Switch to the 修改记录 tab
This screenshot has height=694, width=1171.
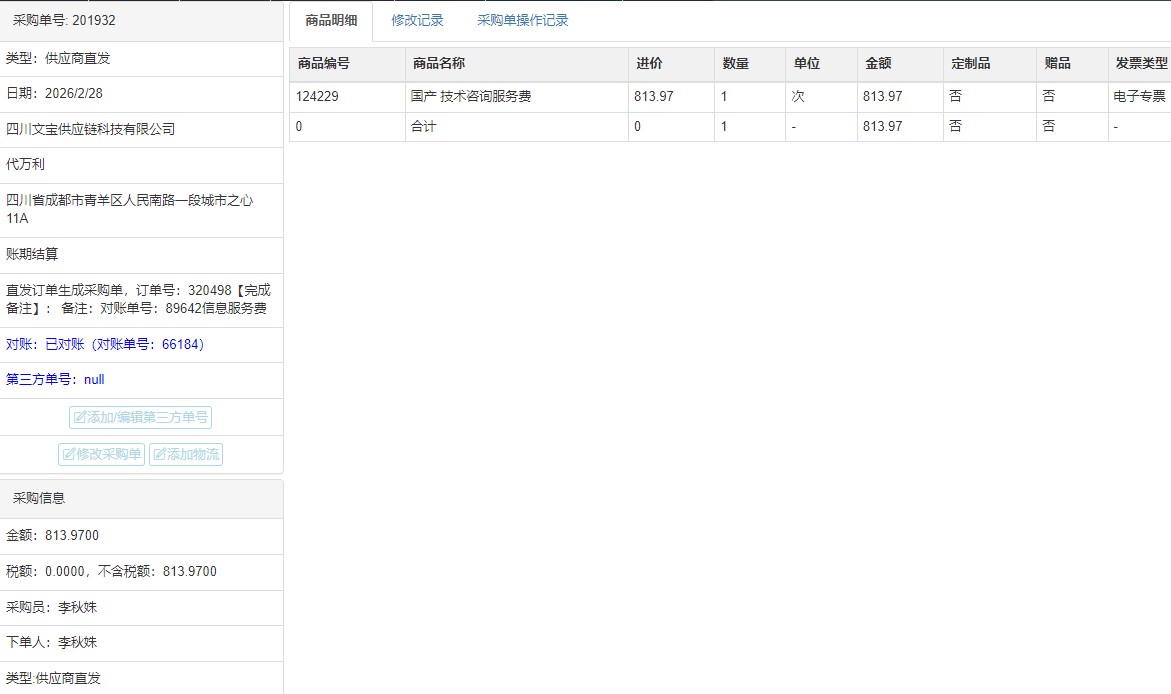(x=417, y=20)
